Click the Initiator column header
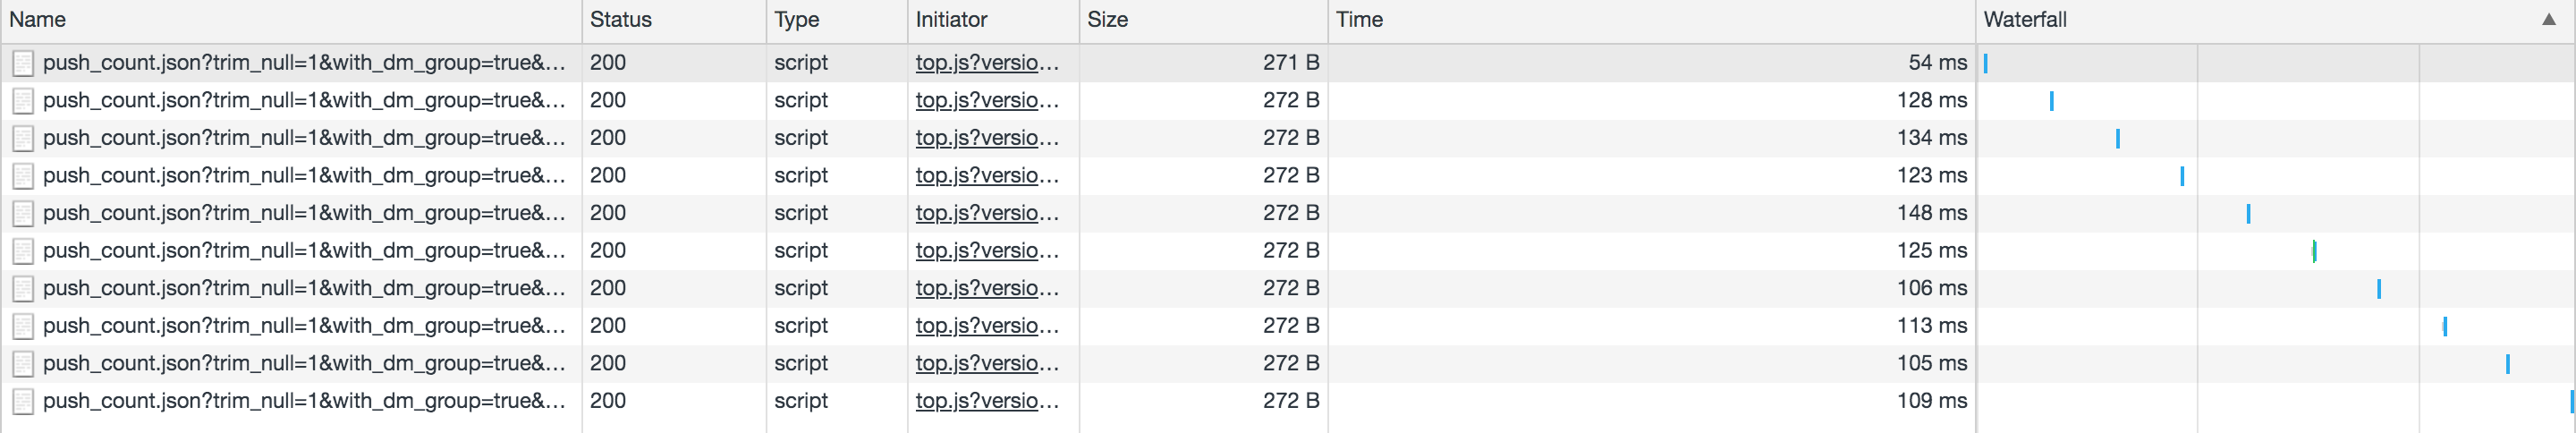The height and width of the screenshot is (433, 2576). pos(951,20)
